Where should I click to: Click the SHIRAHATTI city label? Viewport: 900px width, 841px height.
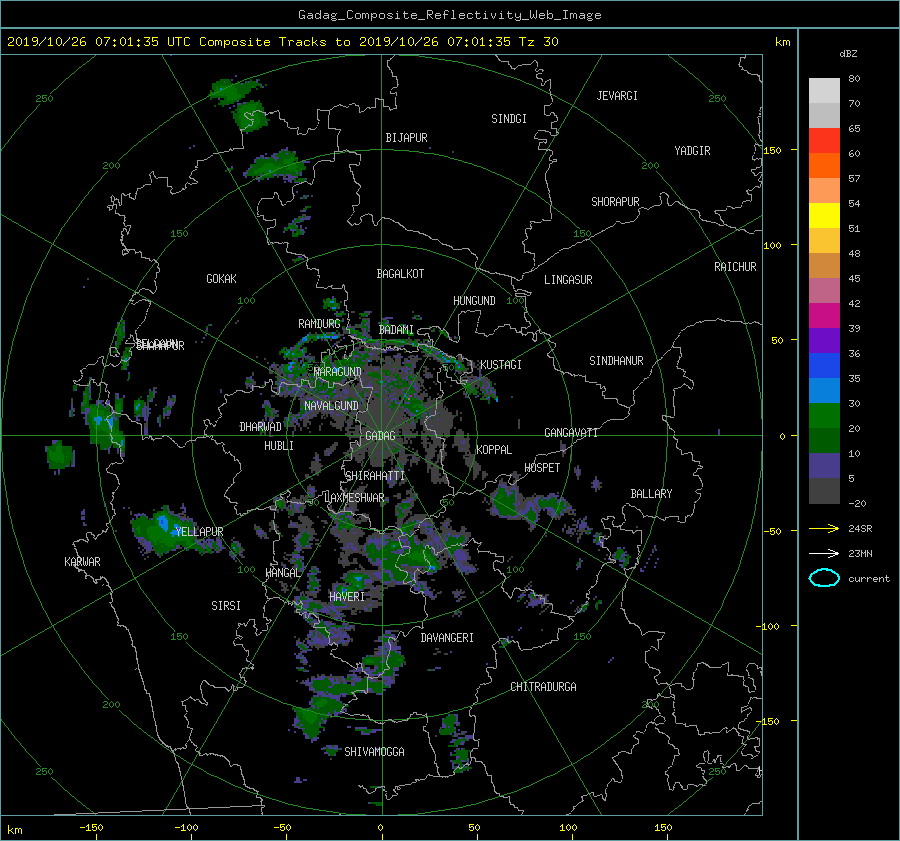pyautogui.click(x=375, y=476)
